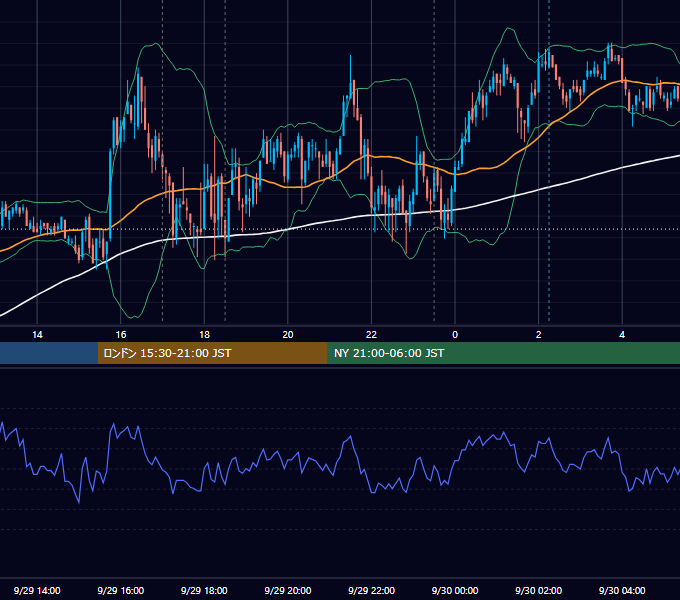Image resolution: width=680 pixels, height=600 pixels.
Task: Click the 9/30 04:00 date label
Action: pyautogui.click(x=622, y=590)
